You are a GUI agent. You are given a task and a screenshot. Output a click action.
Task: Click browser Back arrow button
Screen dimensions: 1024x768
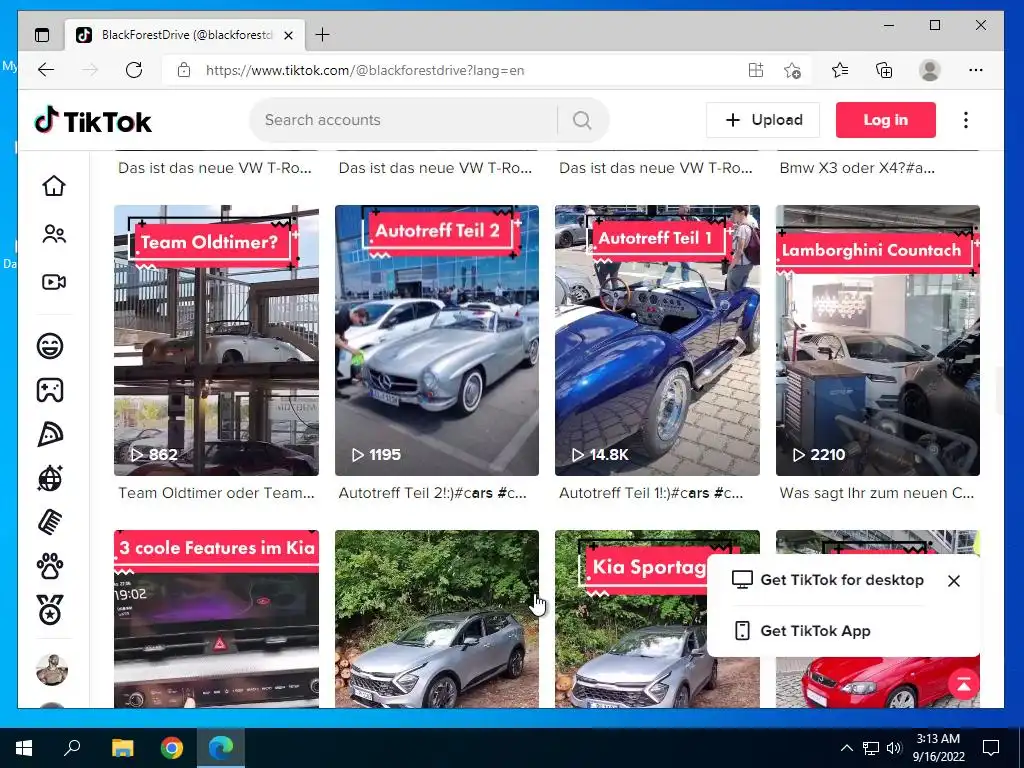[46, 70]
